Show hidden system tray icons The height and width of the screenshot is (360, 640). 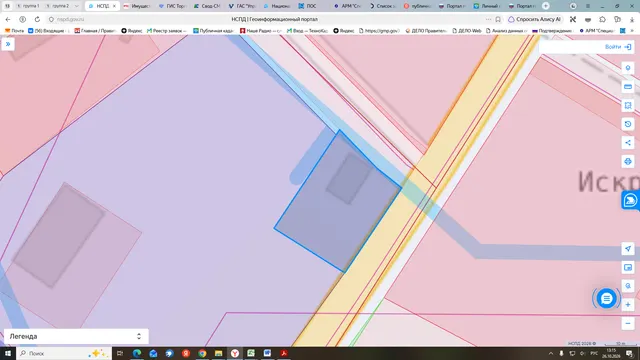tap(551, 353)
